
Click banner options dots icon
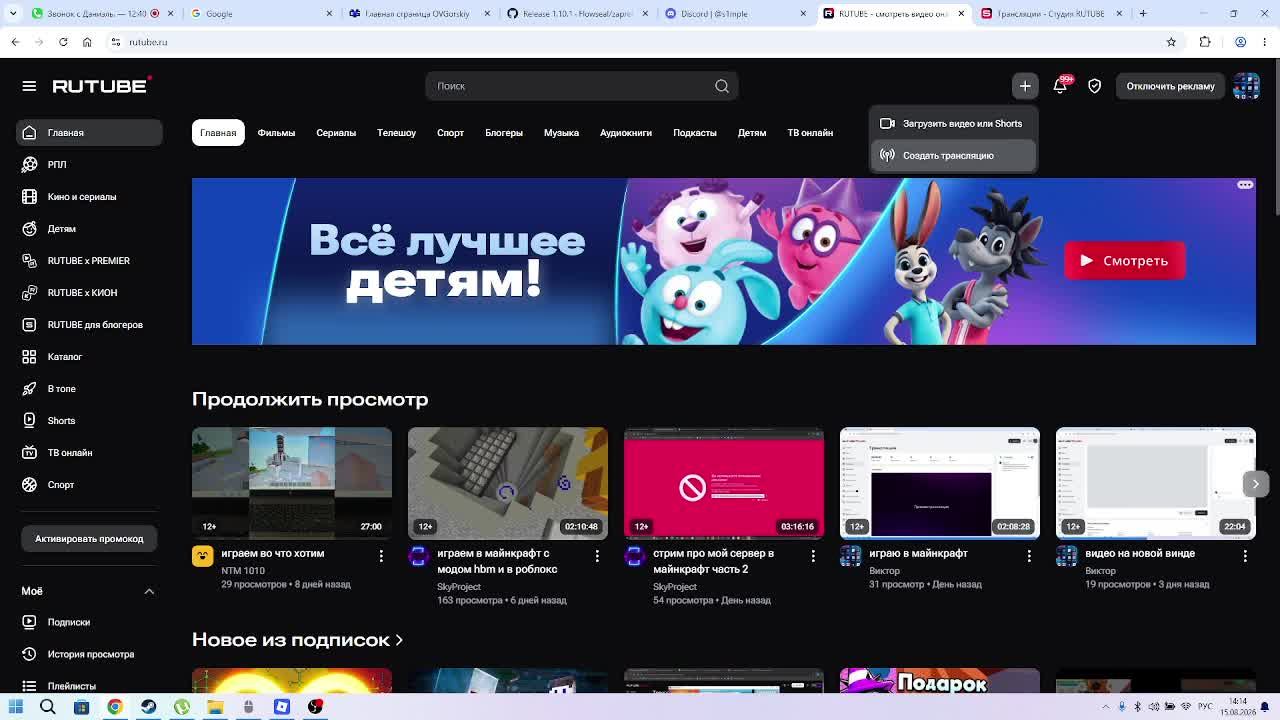[x=1245, y=185]
